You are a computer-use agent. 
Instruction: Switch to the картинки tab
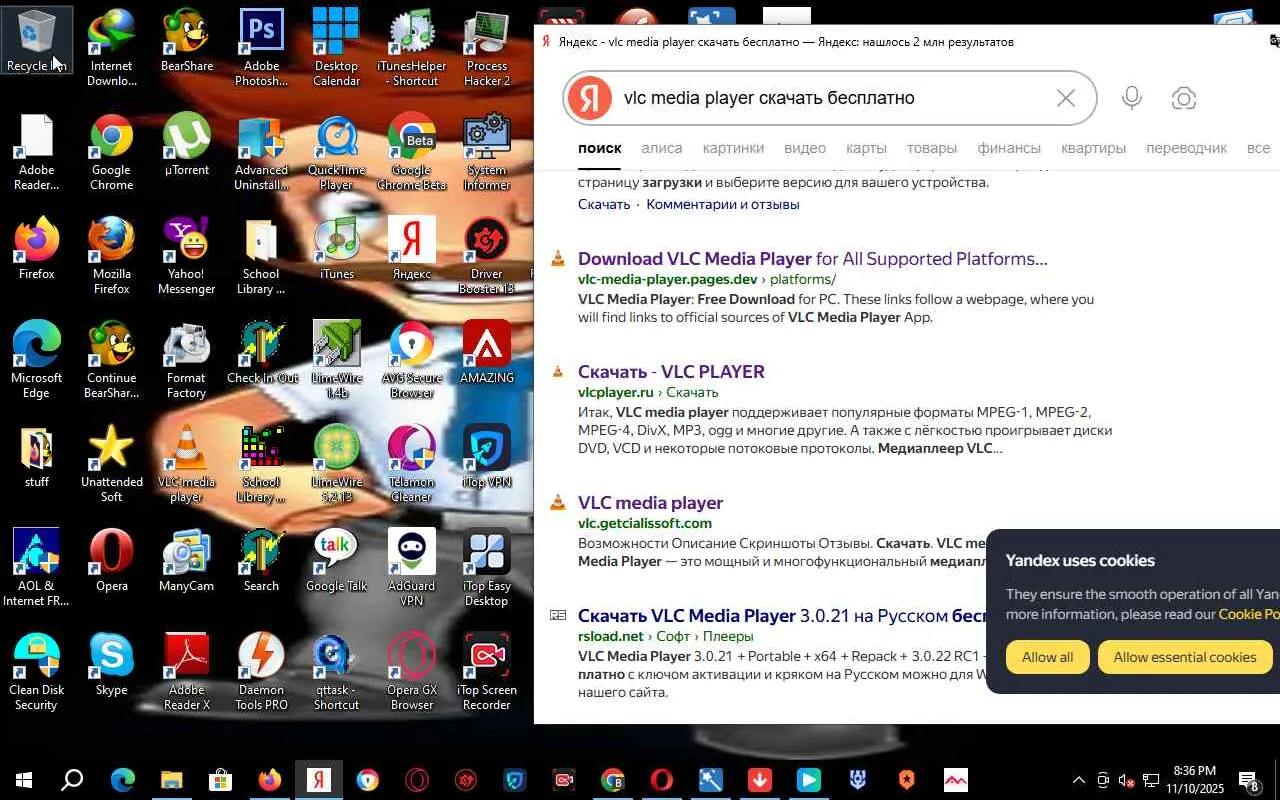click(x=733, y=148)
